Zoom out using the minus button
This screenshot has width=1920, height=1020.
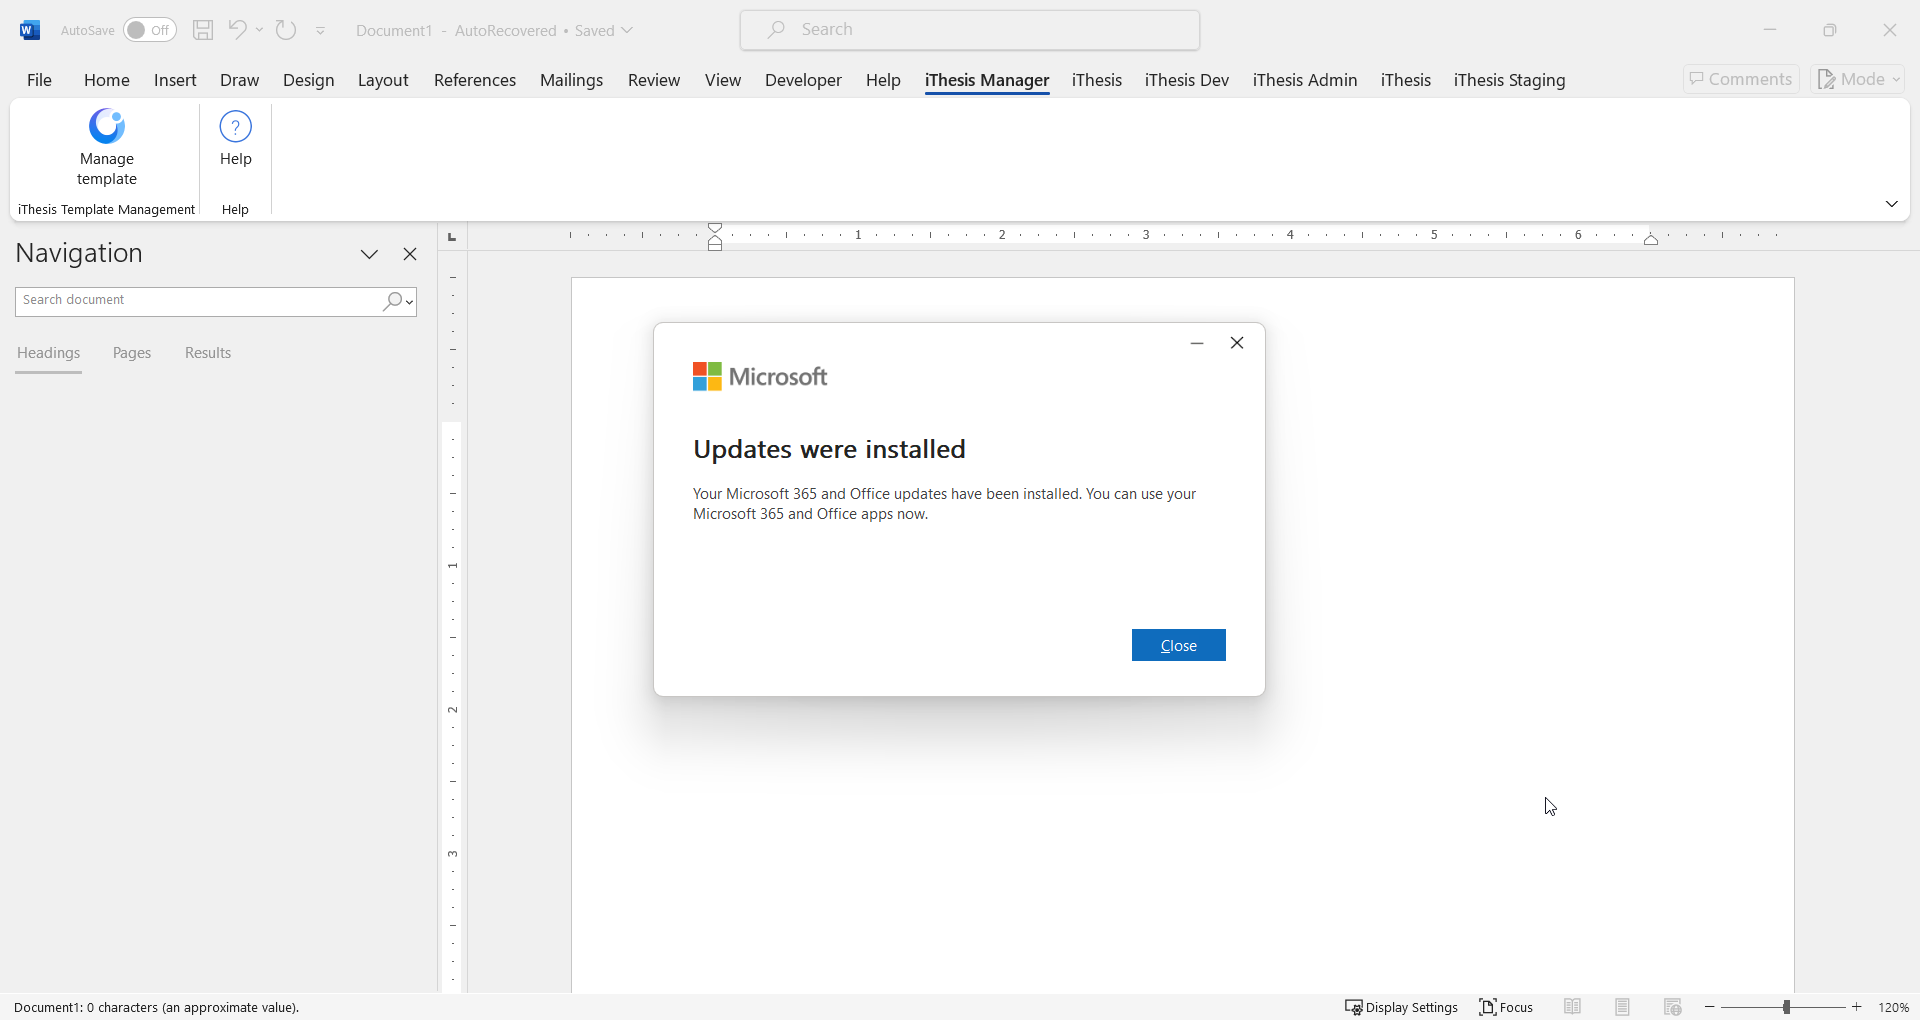click(1710, 1007)
